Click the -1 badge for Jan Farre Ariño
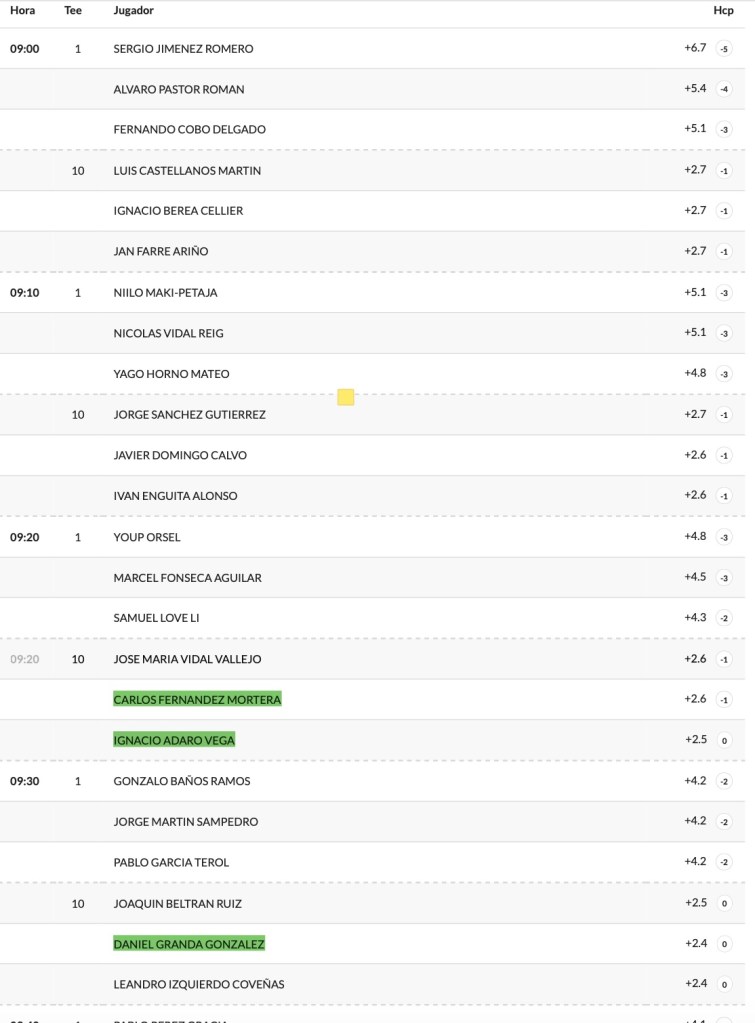The image size is (755, 1023). tap(724, 252)
